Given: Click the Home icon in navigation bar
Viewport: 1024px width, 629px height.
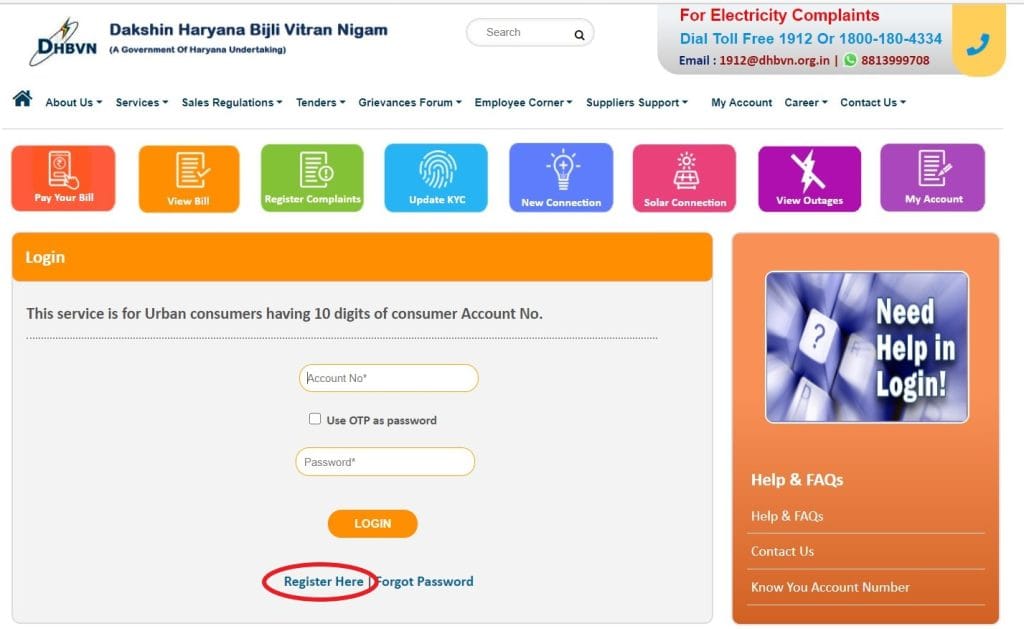Looking at the screenshot, I should tap(21, 98).
